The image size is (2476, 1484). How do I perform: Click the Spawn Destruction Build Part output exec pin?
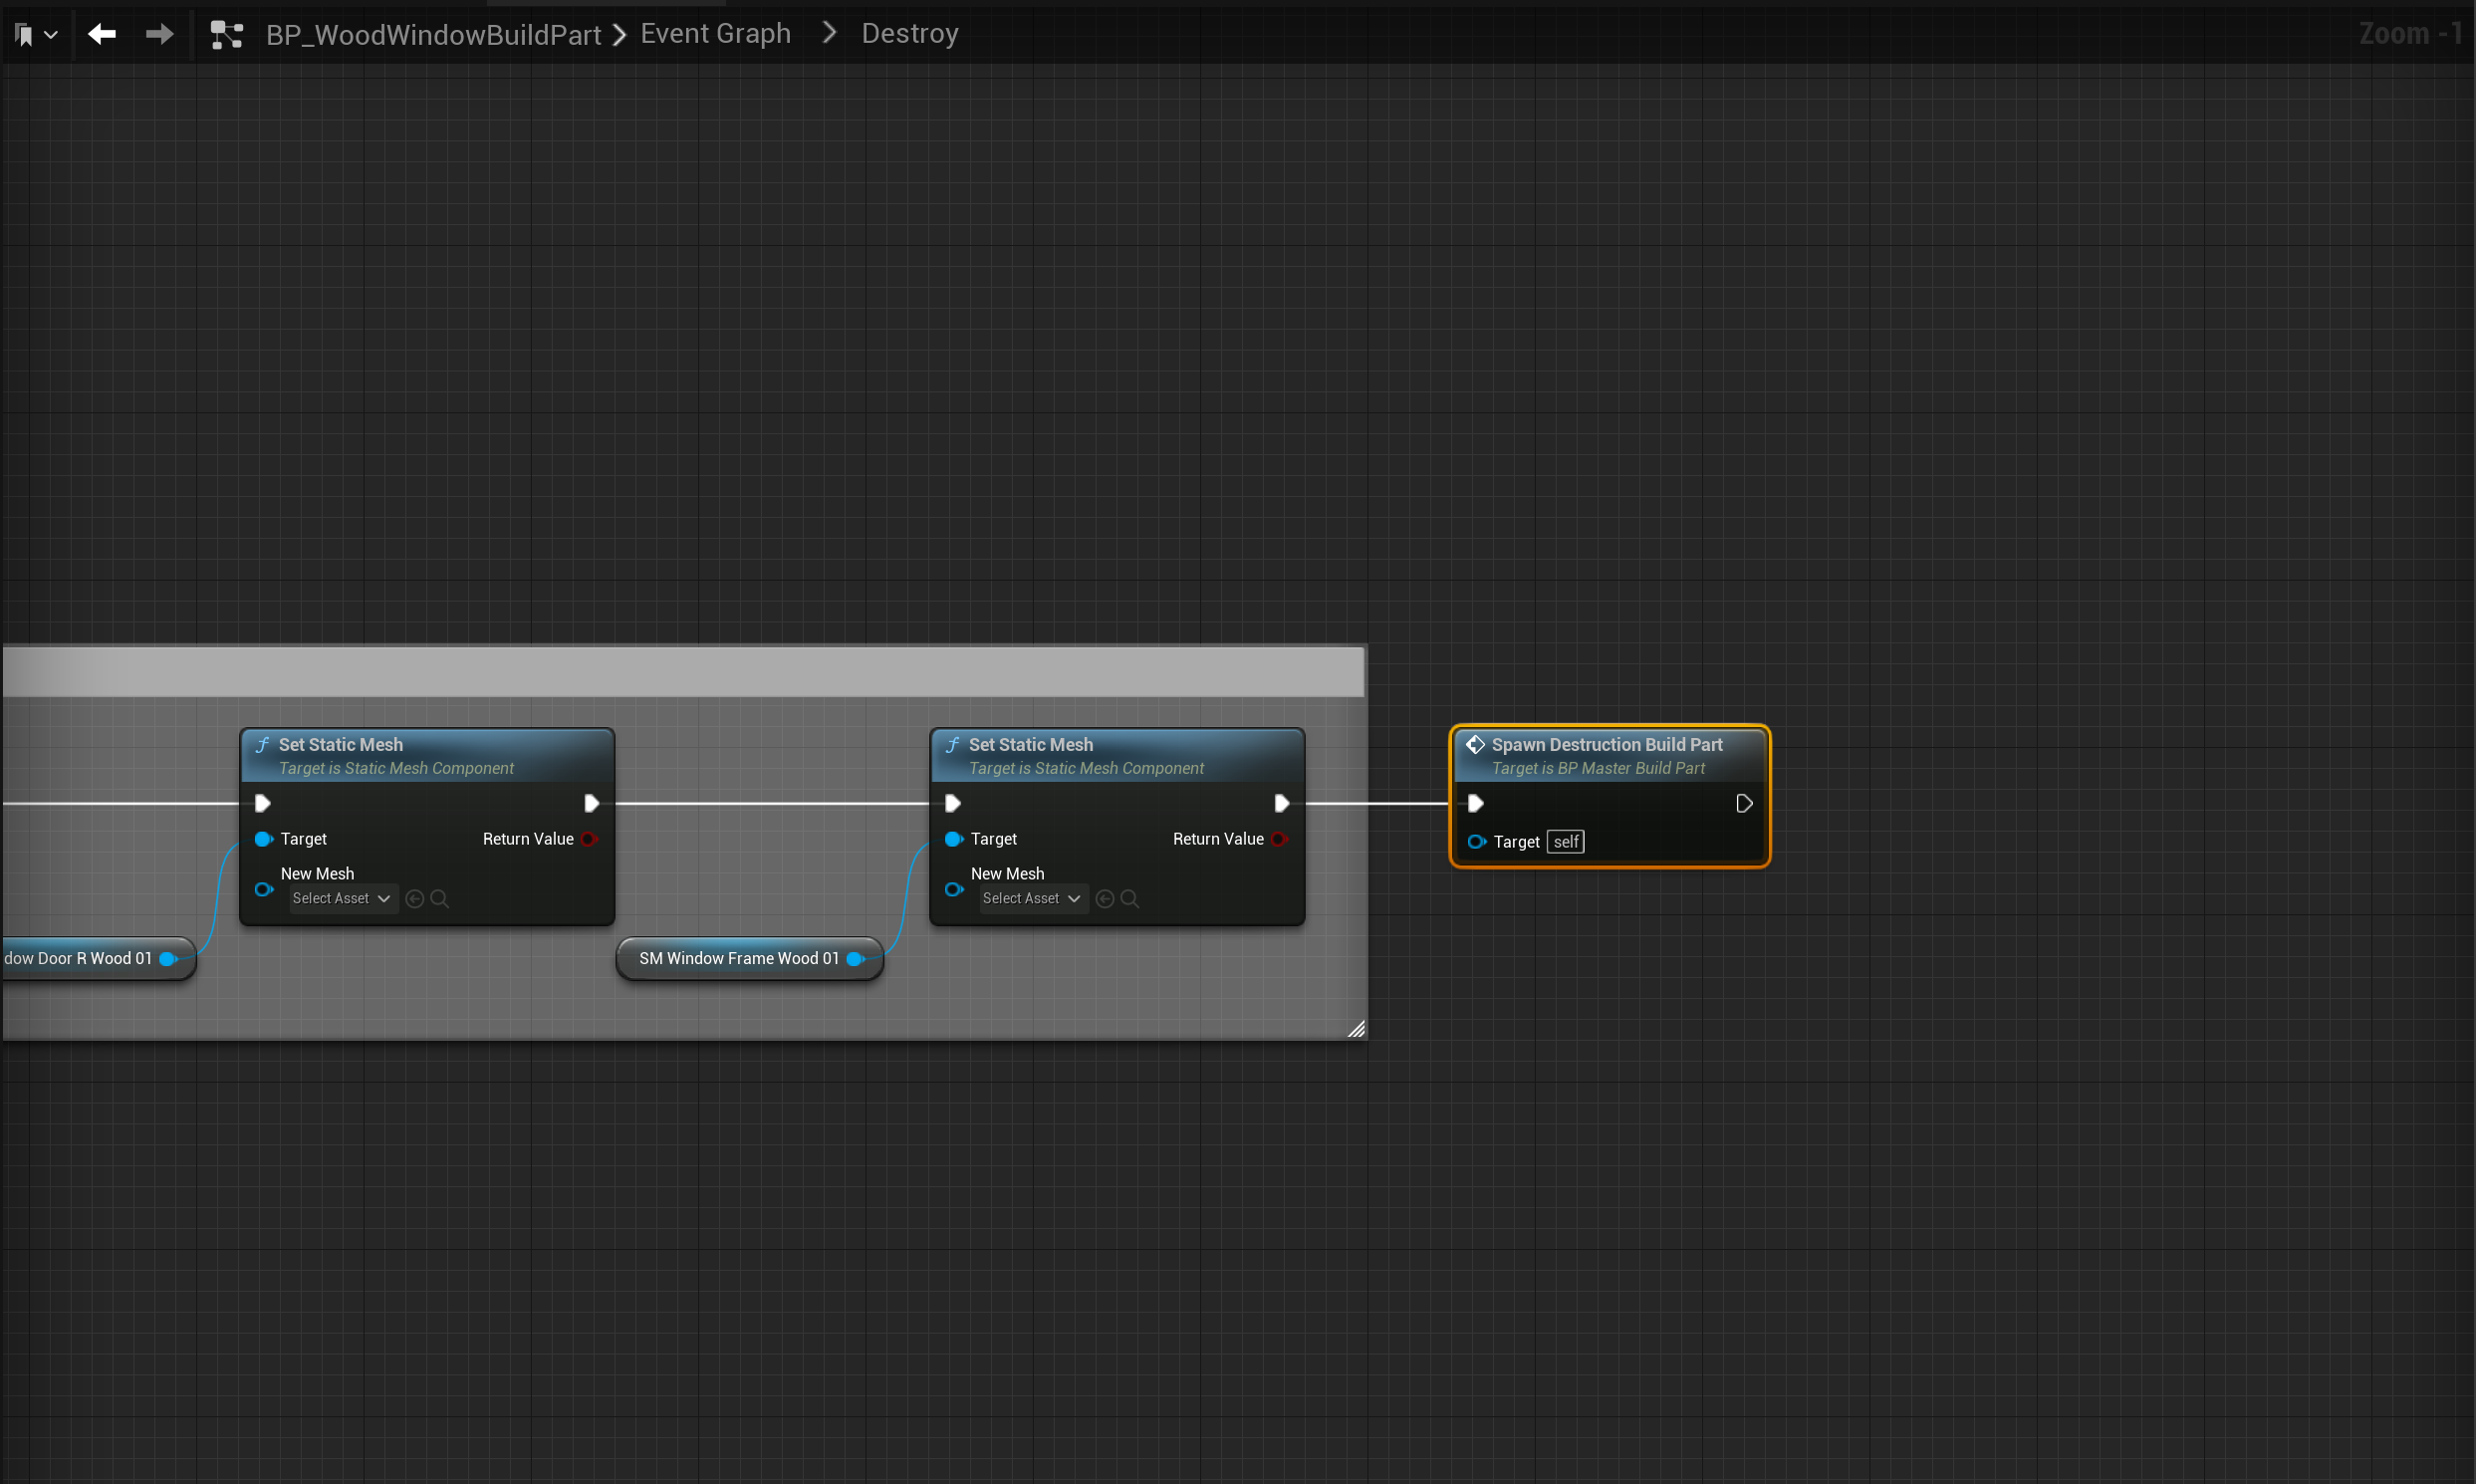pos(1743,804)
